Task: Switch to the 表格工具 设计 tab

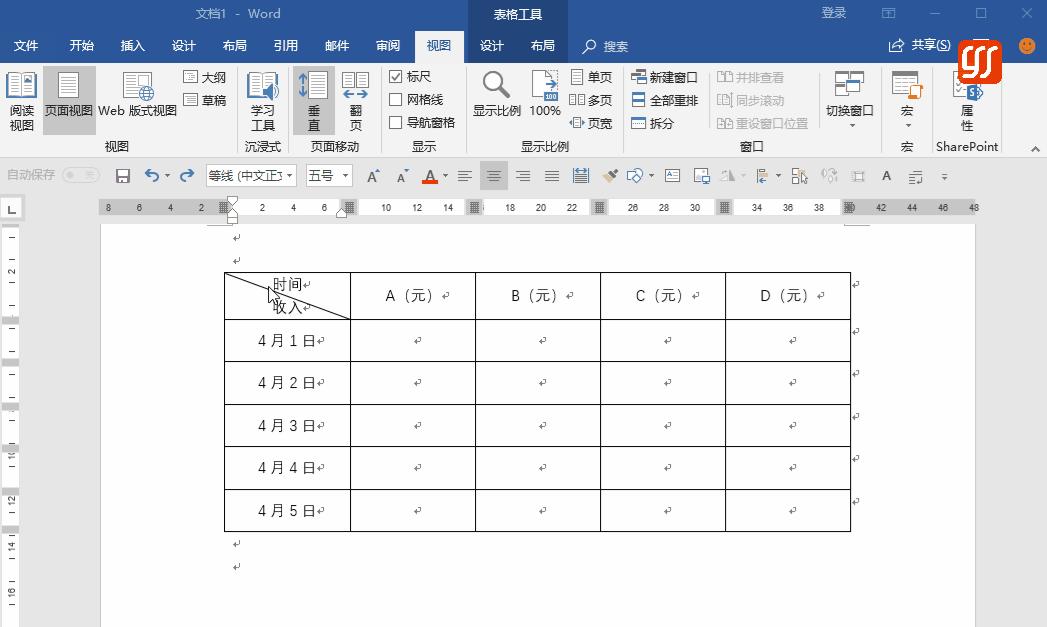Action: click(x=491, y=45)
